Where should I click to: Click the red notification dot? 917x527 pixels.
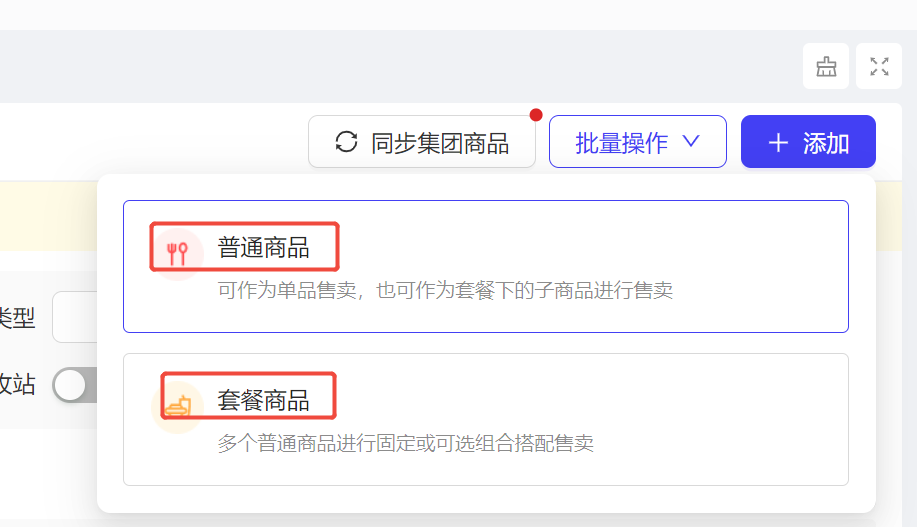pos(536,115)
